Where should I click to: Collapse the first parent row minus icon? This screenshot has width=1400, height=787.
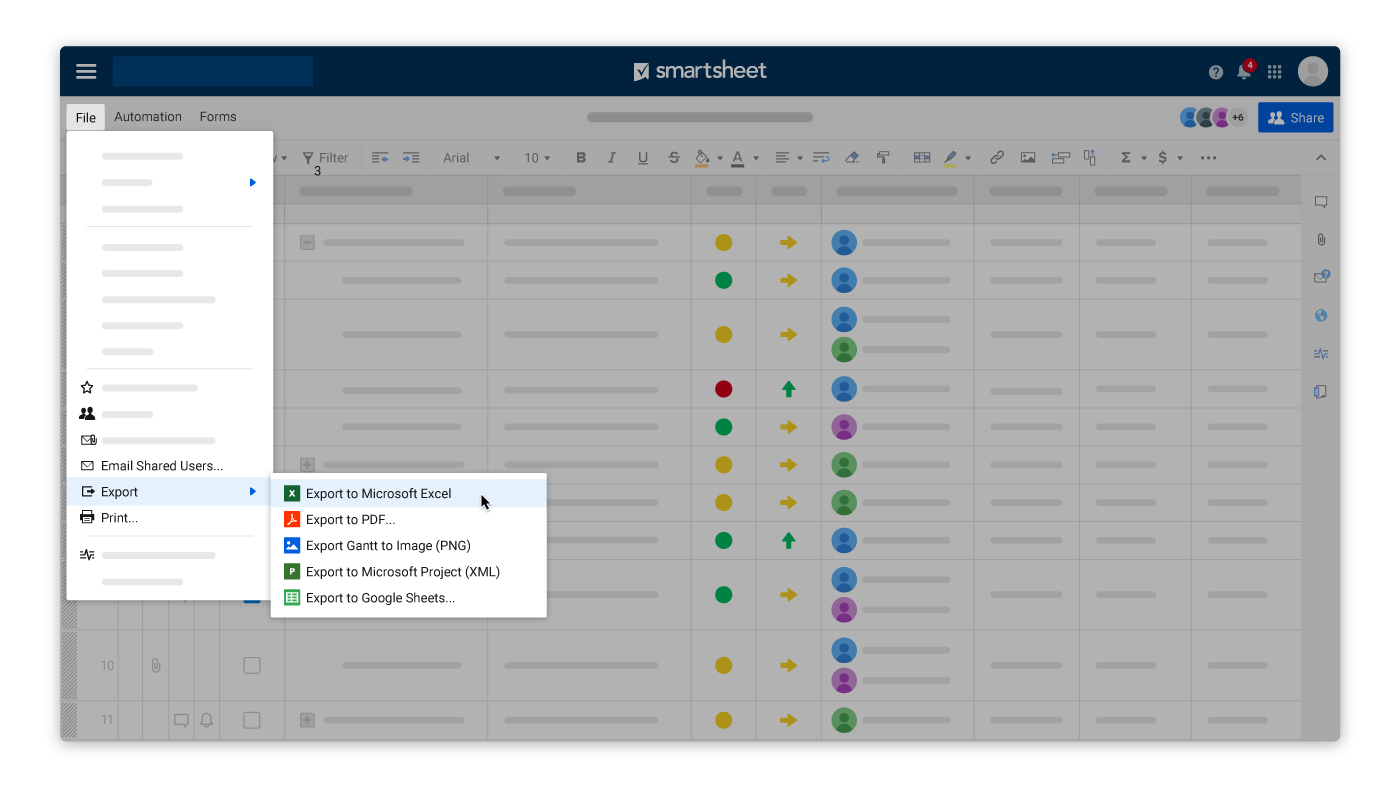[x=307, y=242]
